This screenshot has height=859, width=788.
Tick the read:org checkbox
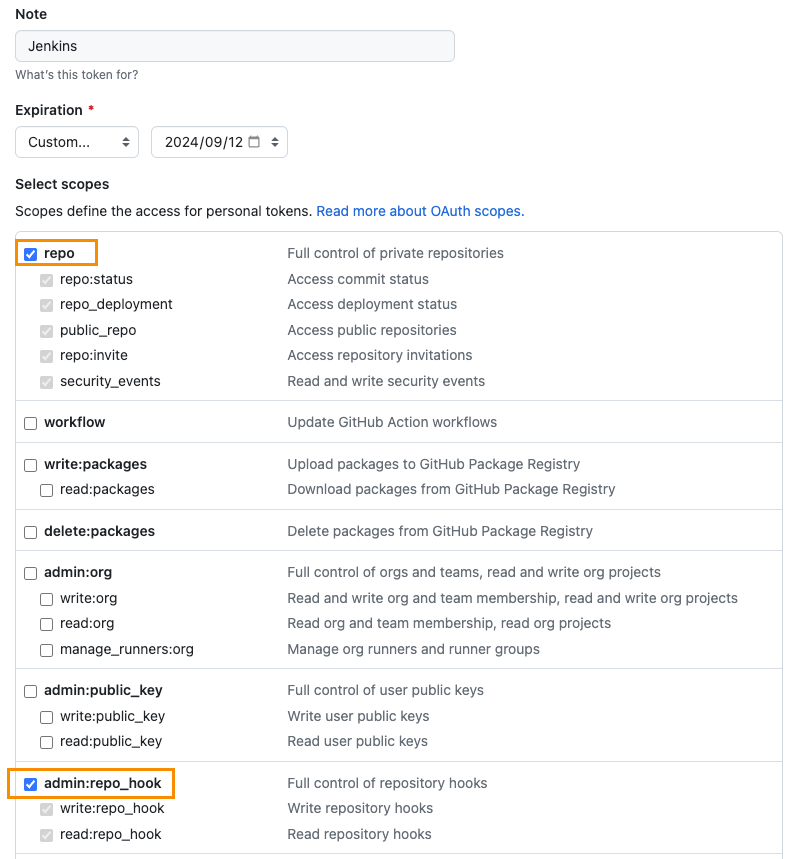click(46, 624)
